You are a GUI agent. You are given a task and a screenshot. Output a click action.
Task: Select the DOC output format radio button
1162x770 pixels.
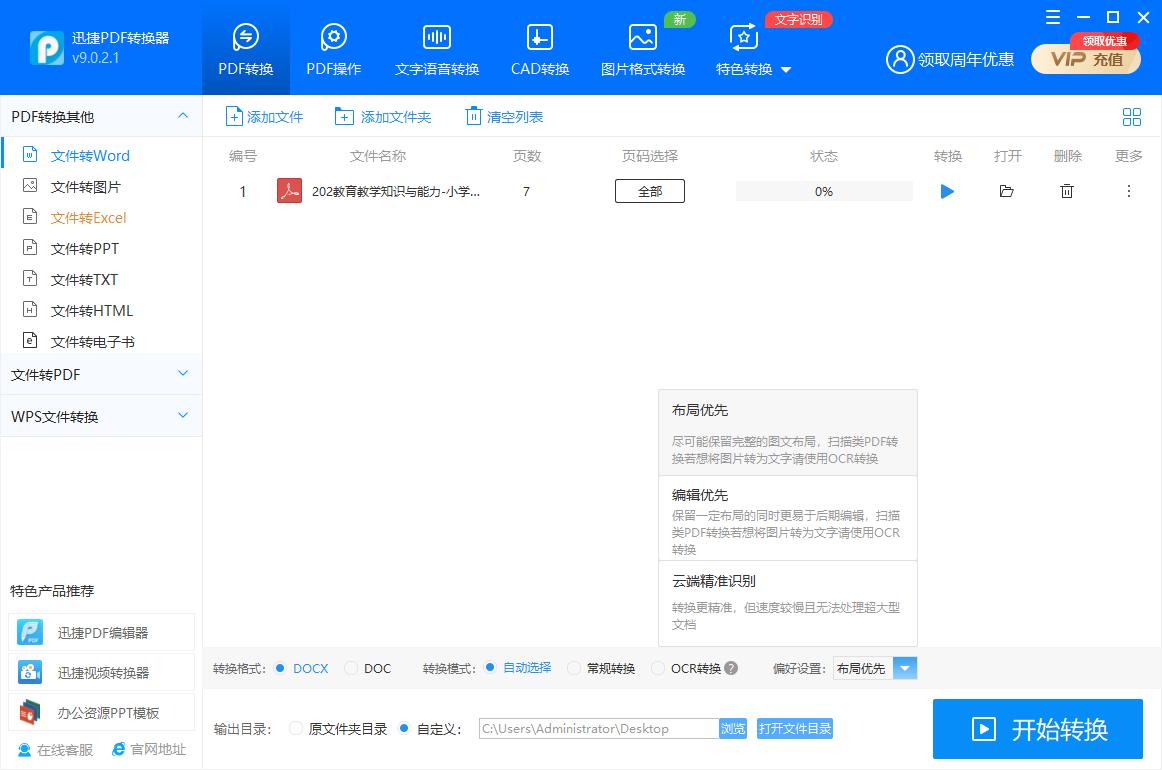click(x=352, y=668)
